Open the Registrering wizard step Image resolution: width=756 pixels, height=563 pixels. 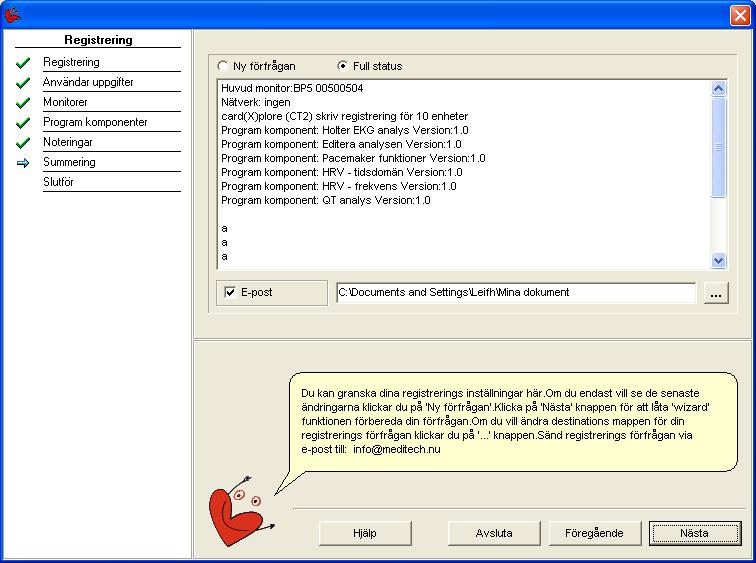[x=71, y=62]
